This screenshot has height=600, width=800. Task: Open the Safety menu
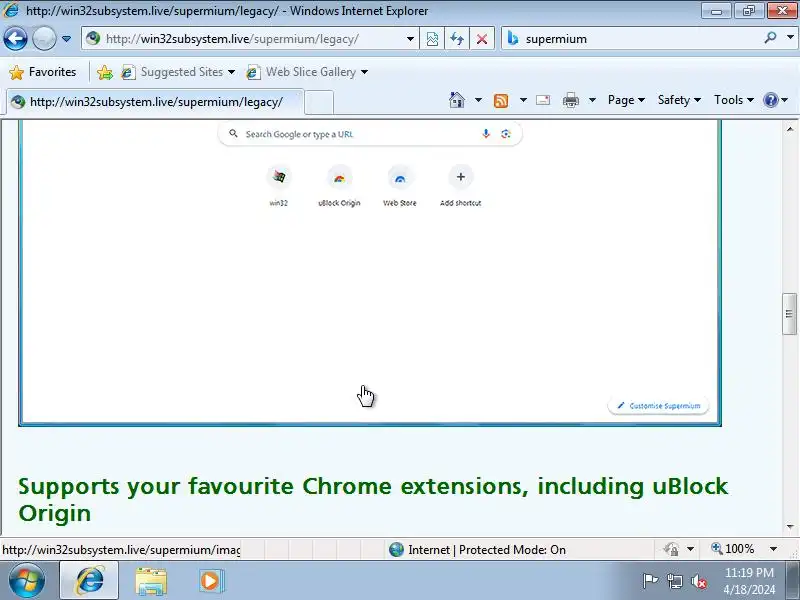tap(679, 100)
